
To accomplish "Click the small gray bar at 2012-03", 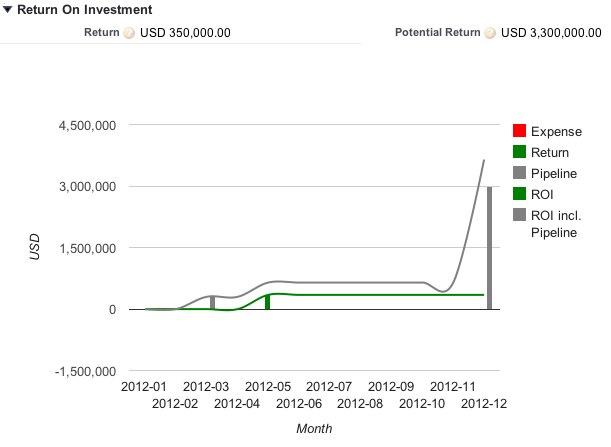I will click(212, 302).
